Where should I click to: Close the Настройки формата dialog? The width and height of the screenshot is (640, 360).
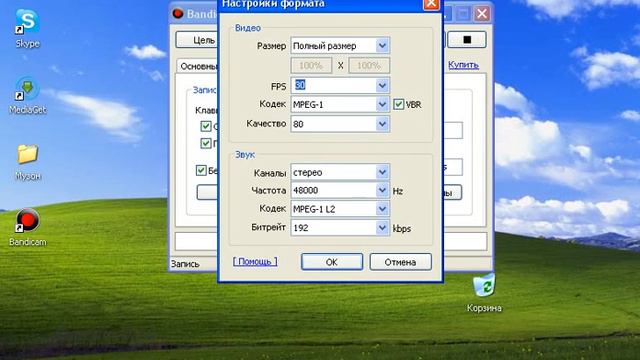[431, 4]
